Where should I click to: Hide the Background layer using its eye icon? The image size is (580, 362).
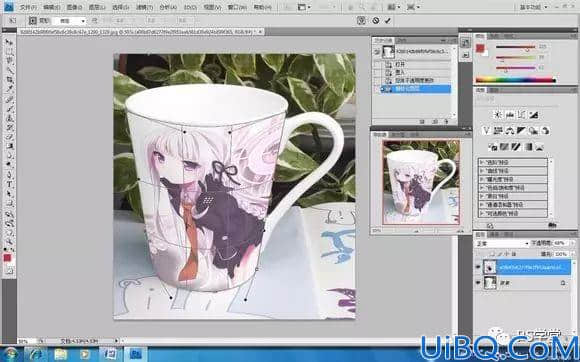[x=478, y=283]
